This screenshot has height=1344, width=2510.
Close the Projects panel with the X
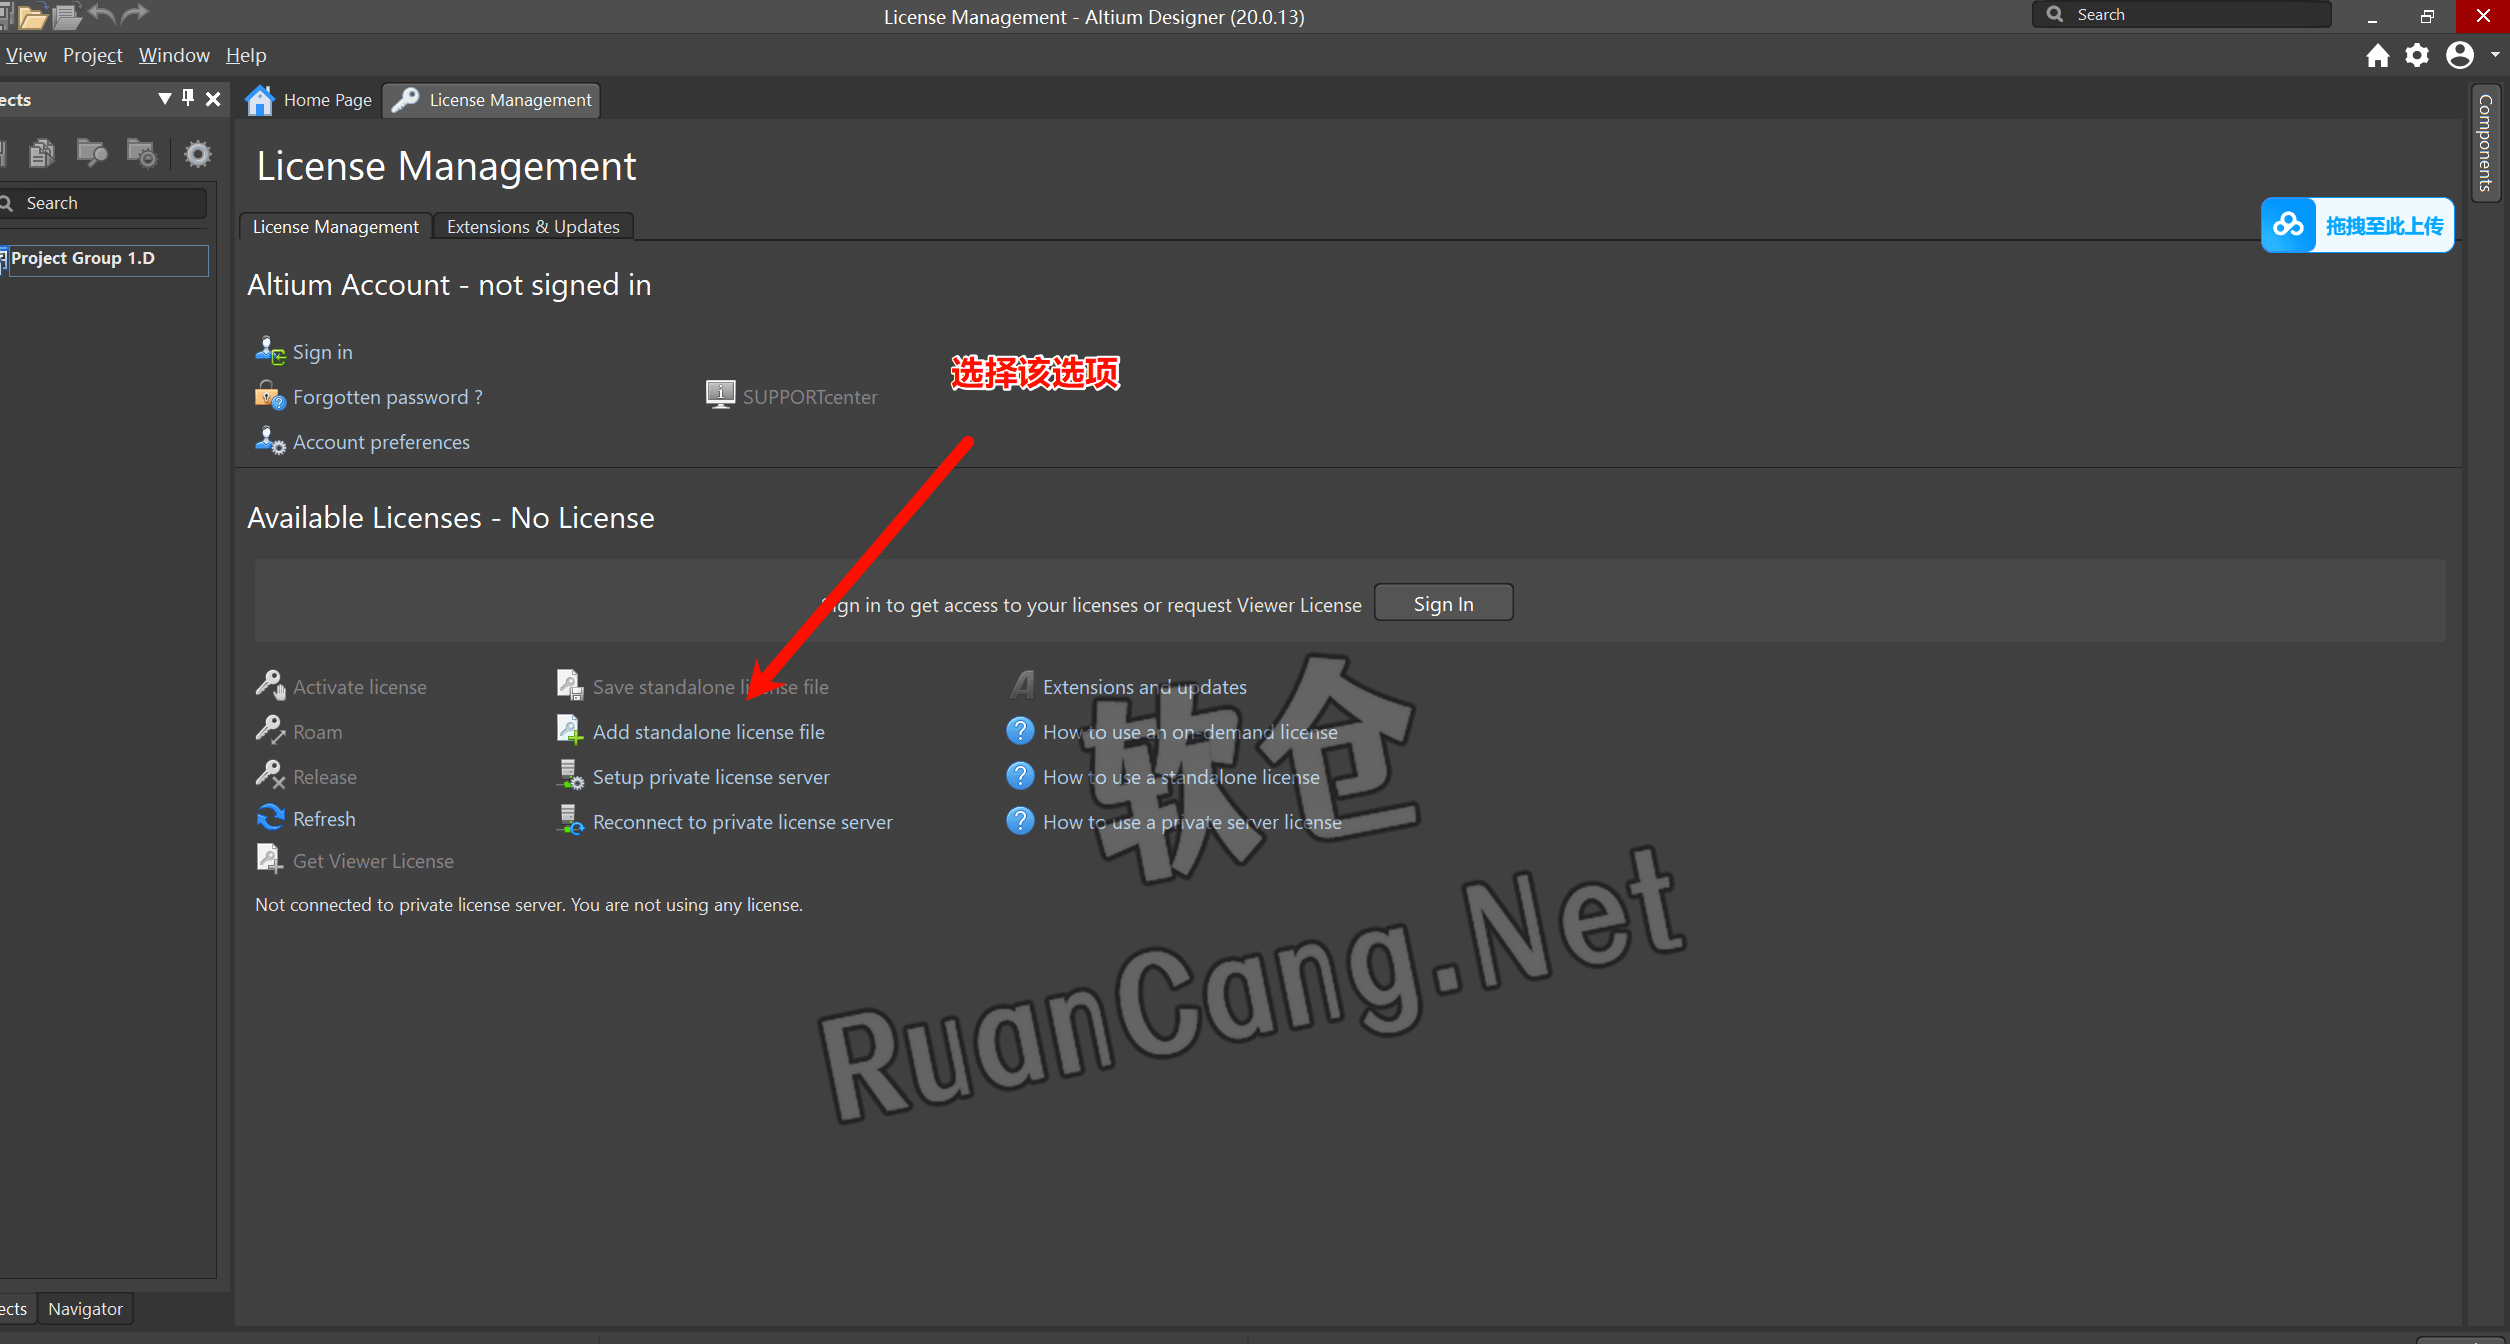point(213,99)
